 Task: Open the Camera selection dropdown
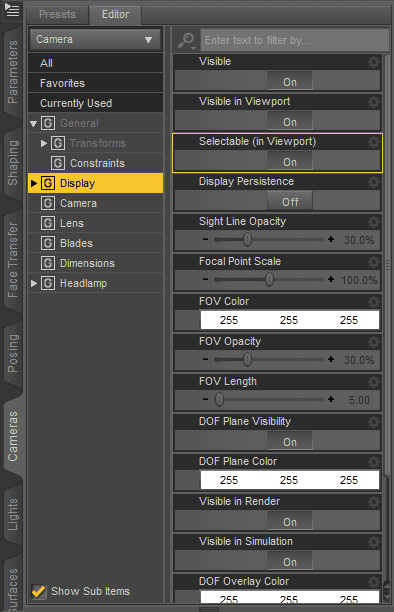(95, 39)
